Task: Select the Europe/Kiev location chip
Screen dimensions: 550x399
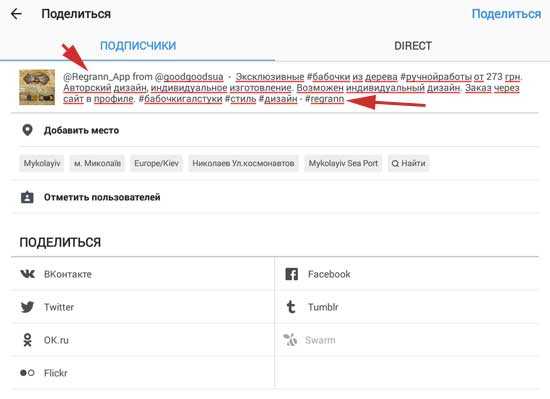Action: coord(156,163)
